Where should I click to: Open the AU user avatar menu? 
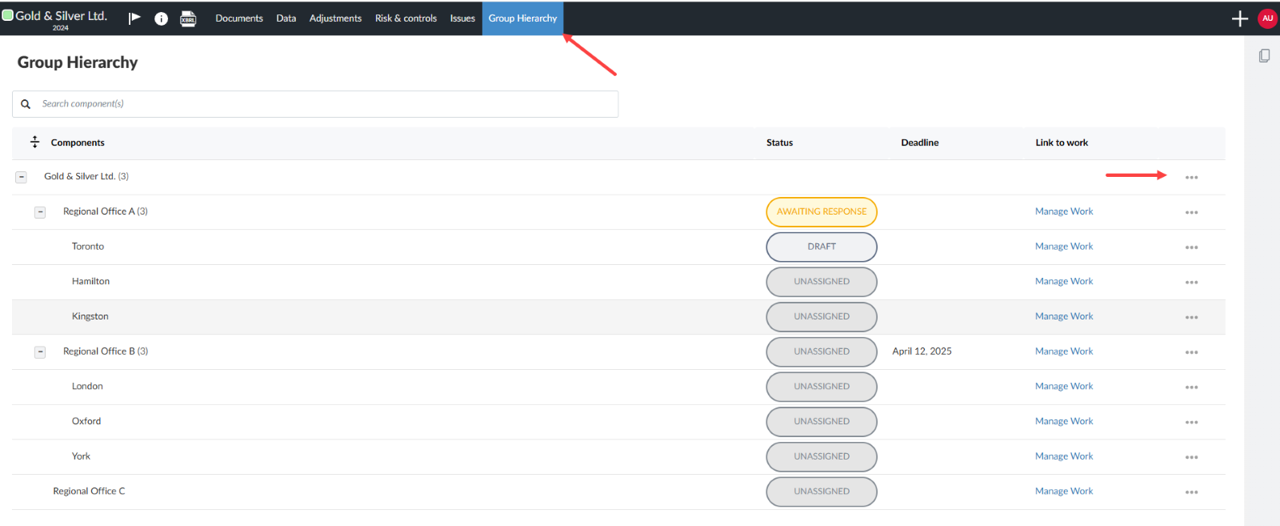(1267, 18)
